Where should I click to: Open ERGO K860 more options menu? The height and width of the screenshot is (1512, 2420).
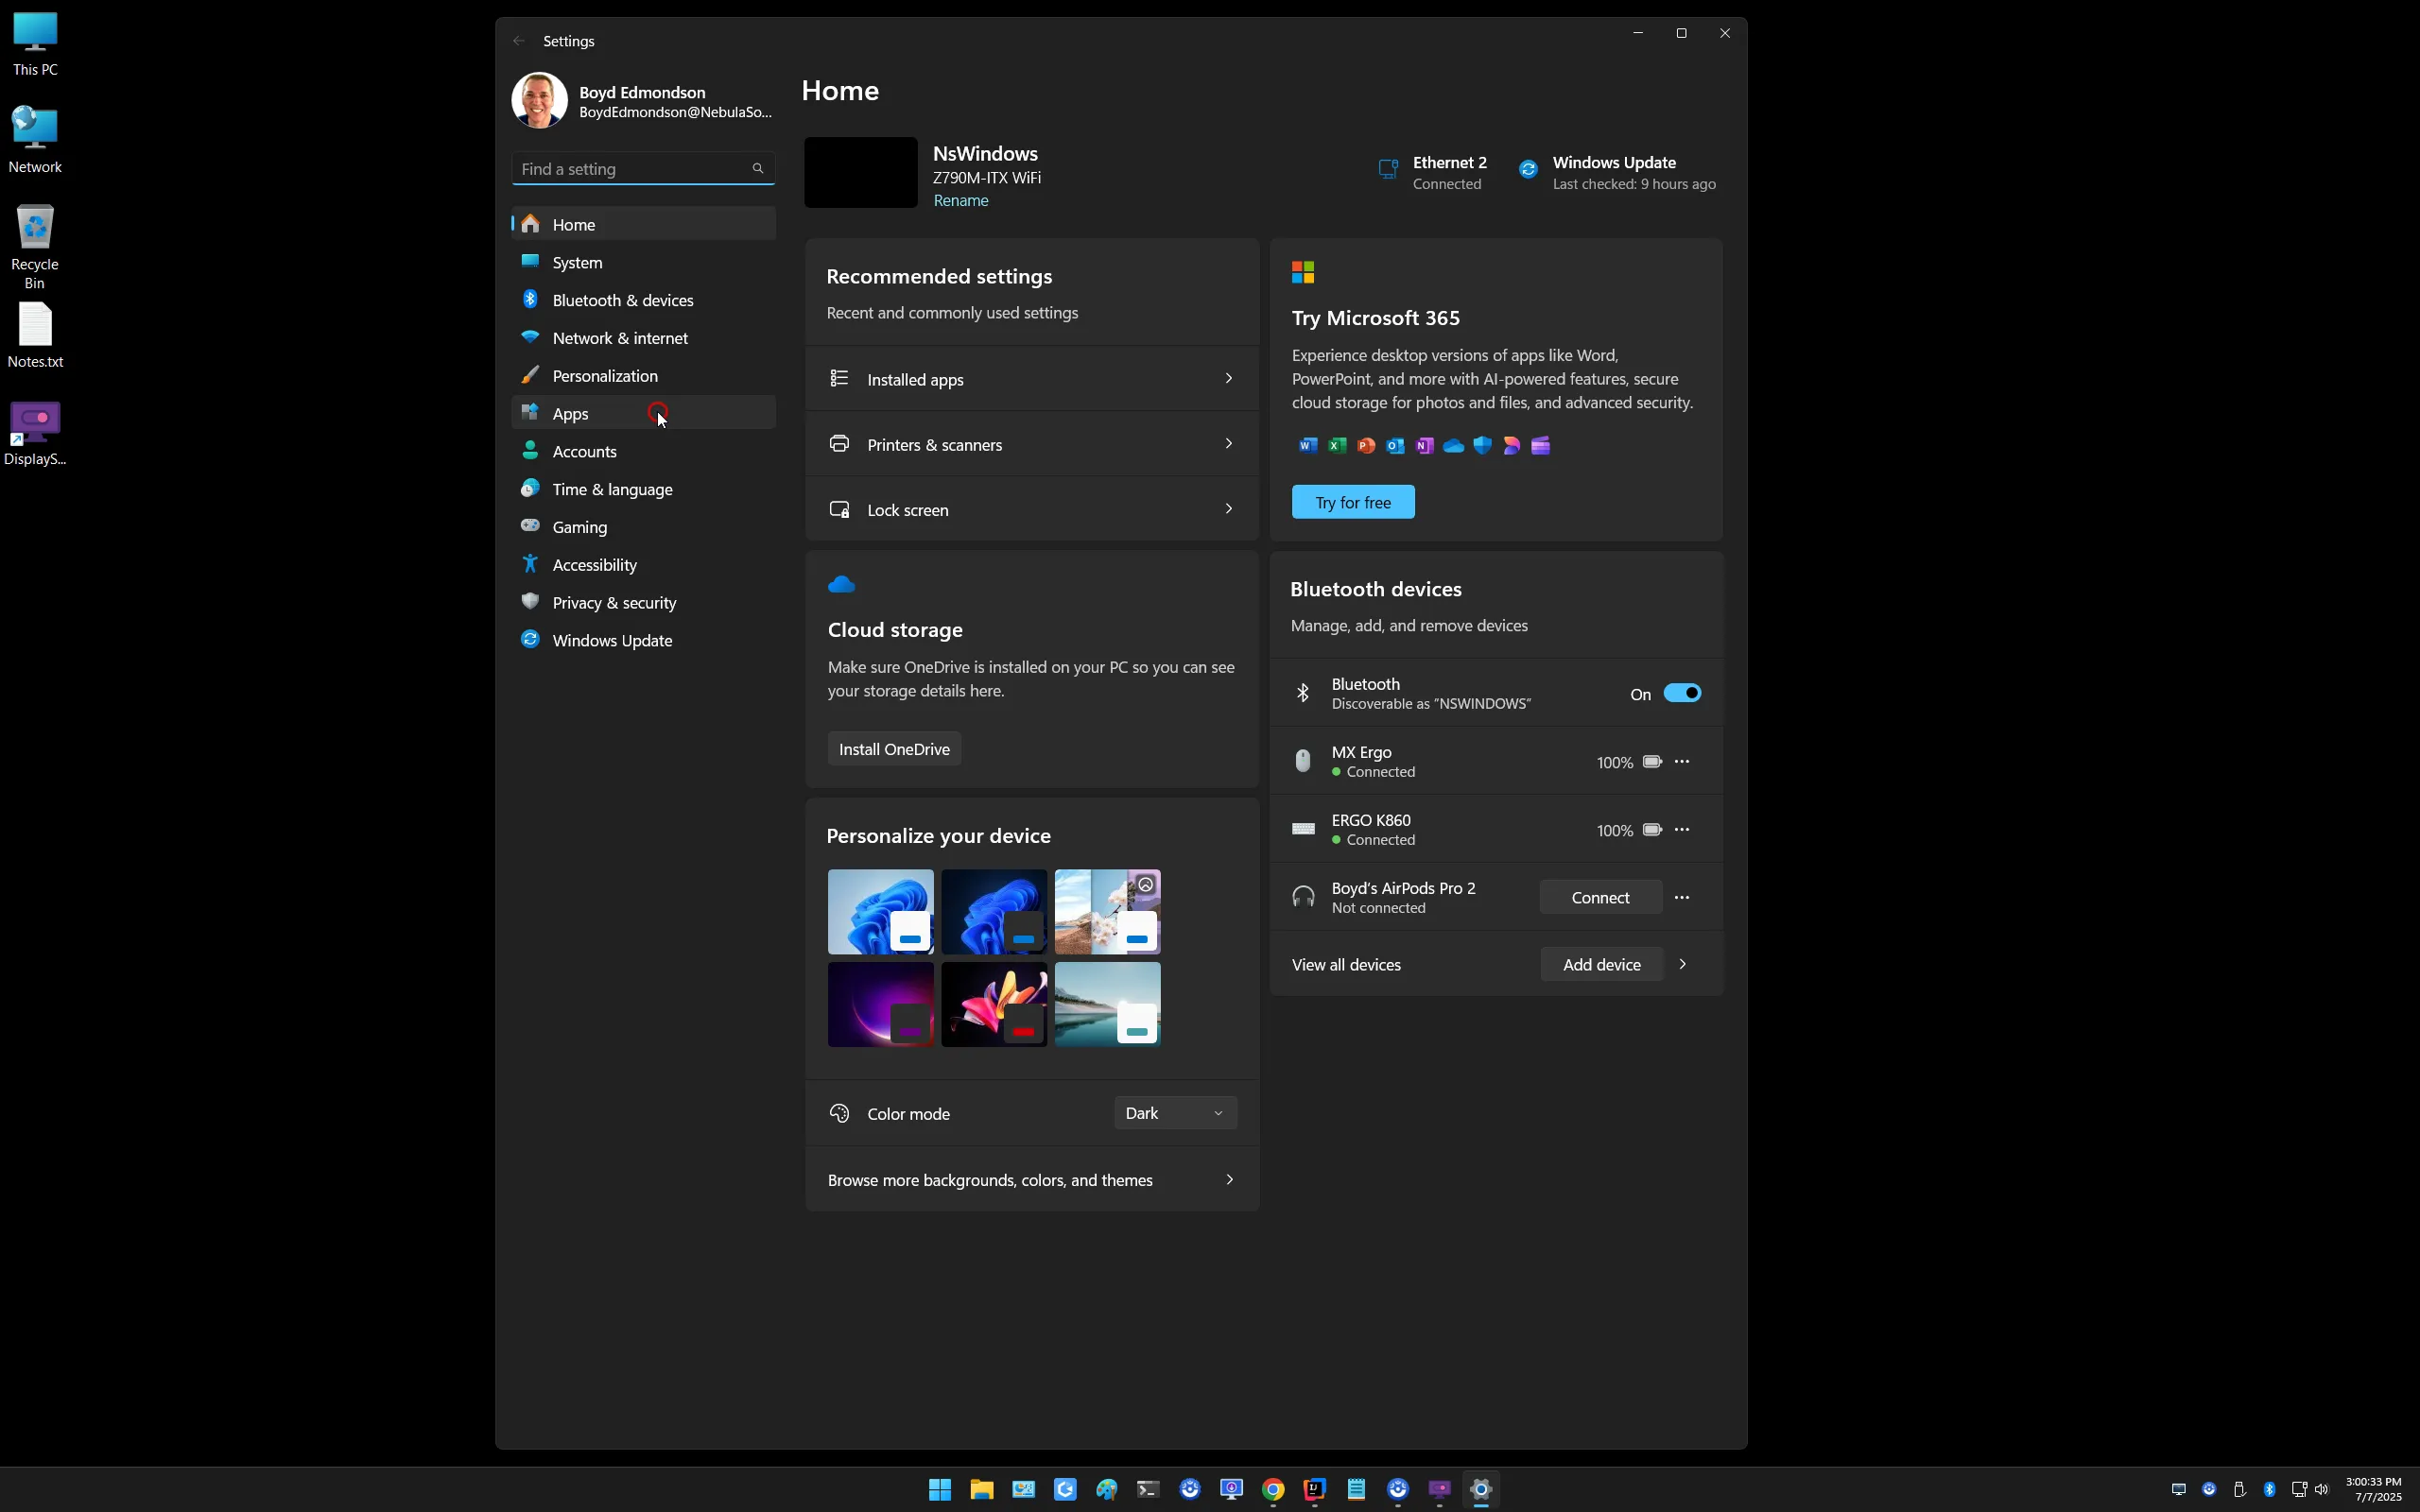(1681, 829)
